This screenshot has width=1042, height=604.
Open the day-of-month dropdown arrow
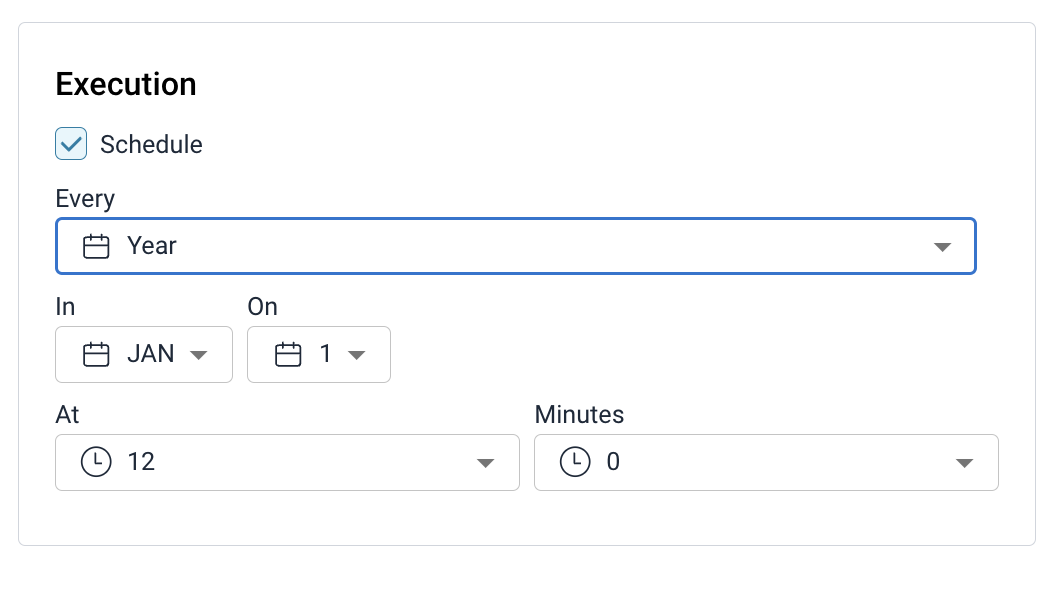(357, 355)
